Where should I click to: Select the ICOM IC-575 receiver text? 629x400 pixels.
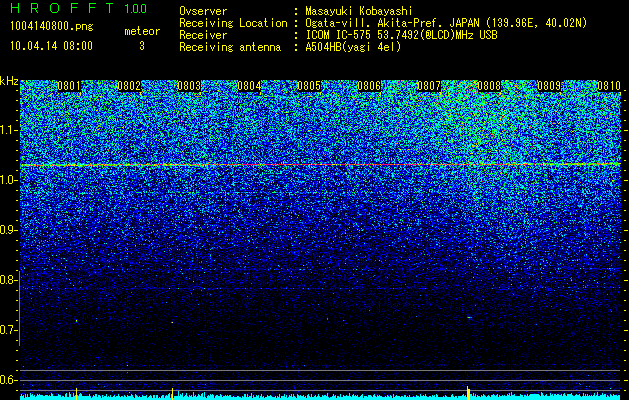401,35
